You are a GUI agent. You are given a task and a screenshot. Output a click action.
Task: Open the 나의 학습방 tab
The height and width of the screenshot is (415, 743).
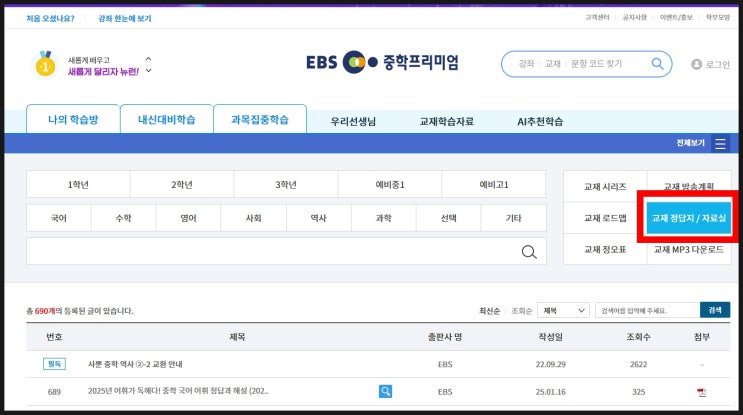tap(73, 119)
